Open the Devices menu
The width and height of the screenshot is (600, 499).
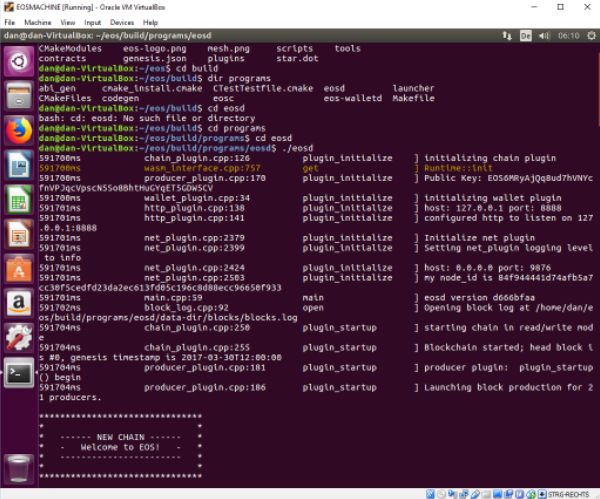click(122, 22)
